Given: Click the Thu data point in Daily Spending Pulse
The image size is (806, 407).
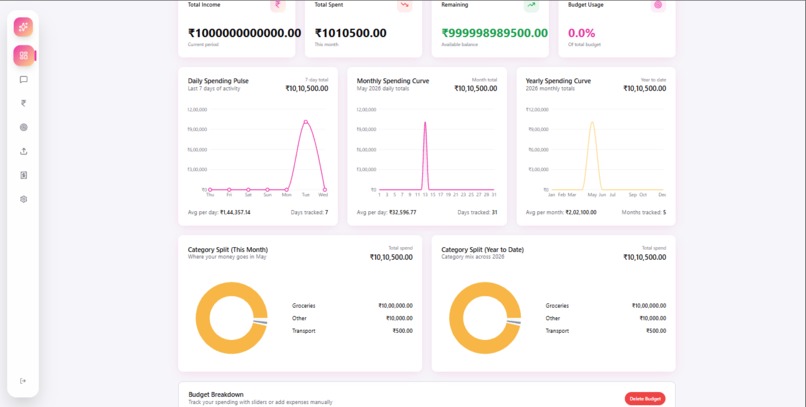Looking at the screenshot, I should pos(210,190).
